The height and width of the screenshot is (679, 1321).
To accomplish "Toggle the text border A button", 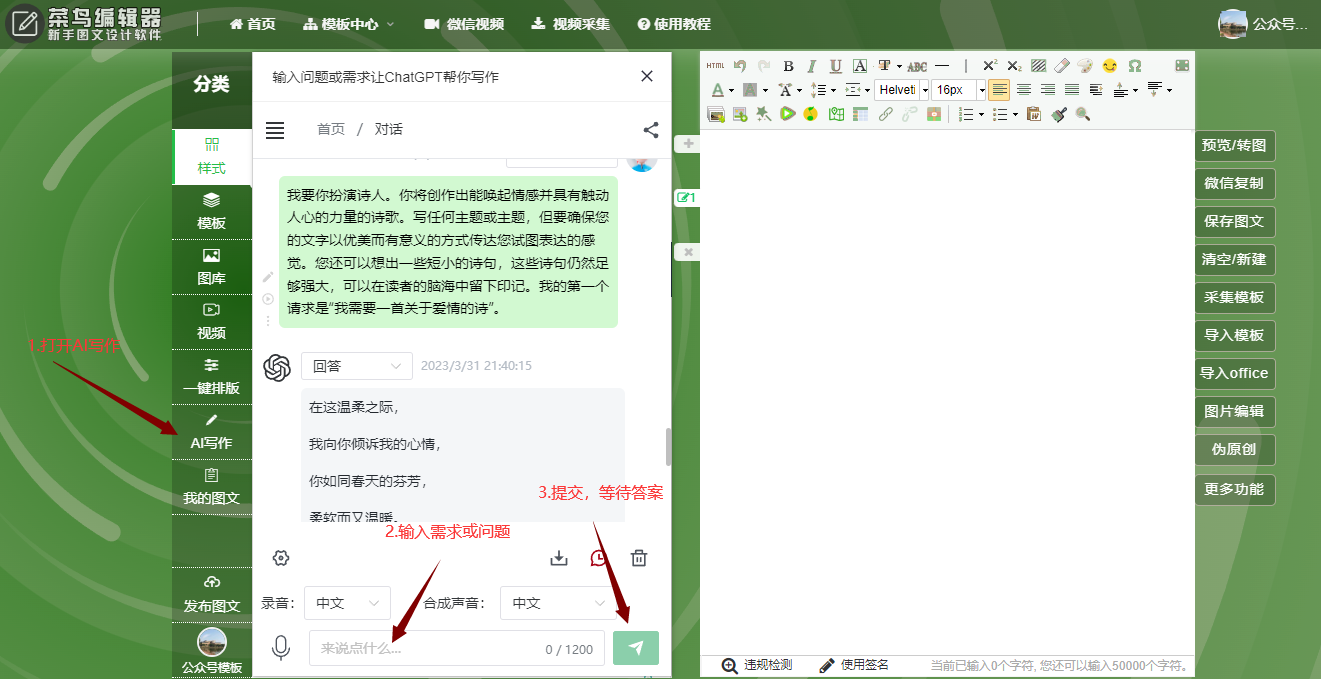I will click(x=860, y=66).
